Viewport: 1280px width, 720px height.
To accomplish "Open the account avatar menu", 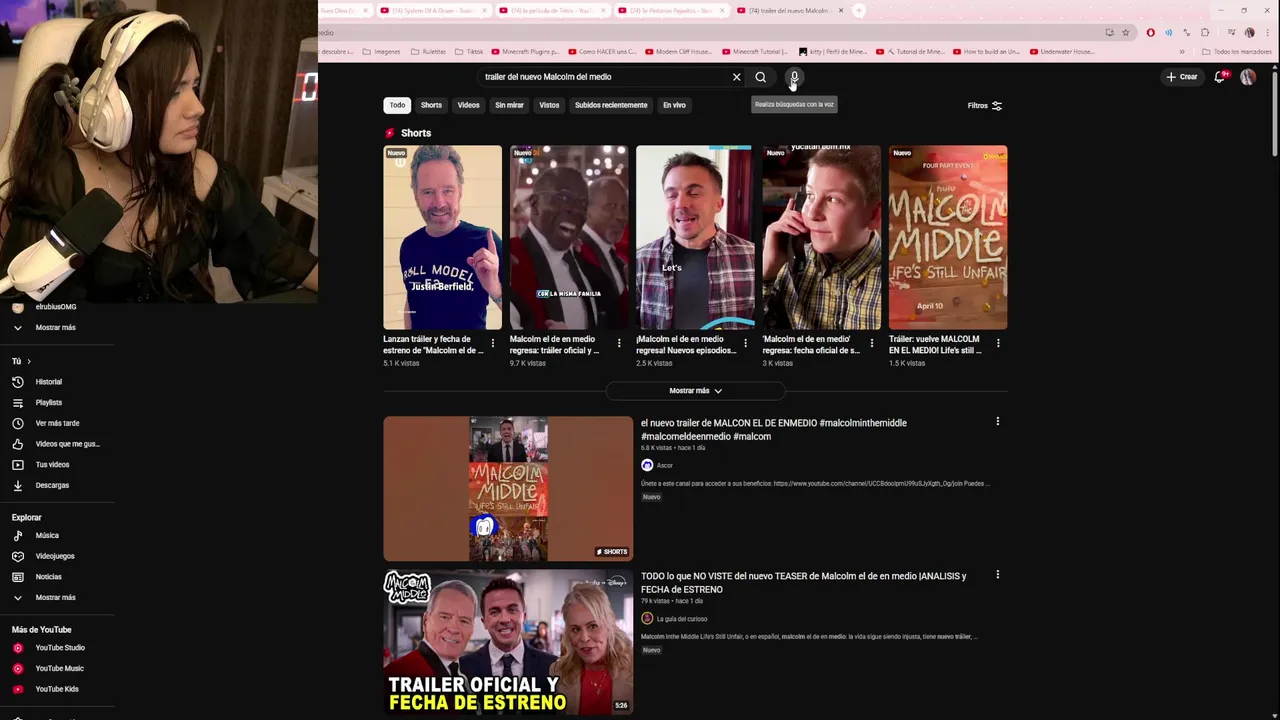I will click(1248, 77).
